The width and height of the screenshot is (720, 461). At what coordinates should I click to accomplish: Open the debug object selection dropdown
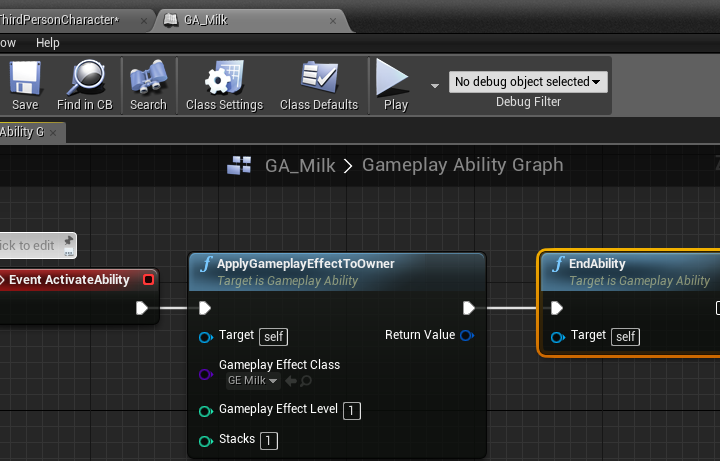coord(528,82)
